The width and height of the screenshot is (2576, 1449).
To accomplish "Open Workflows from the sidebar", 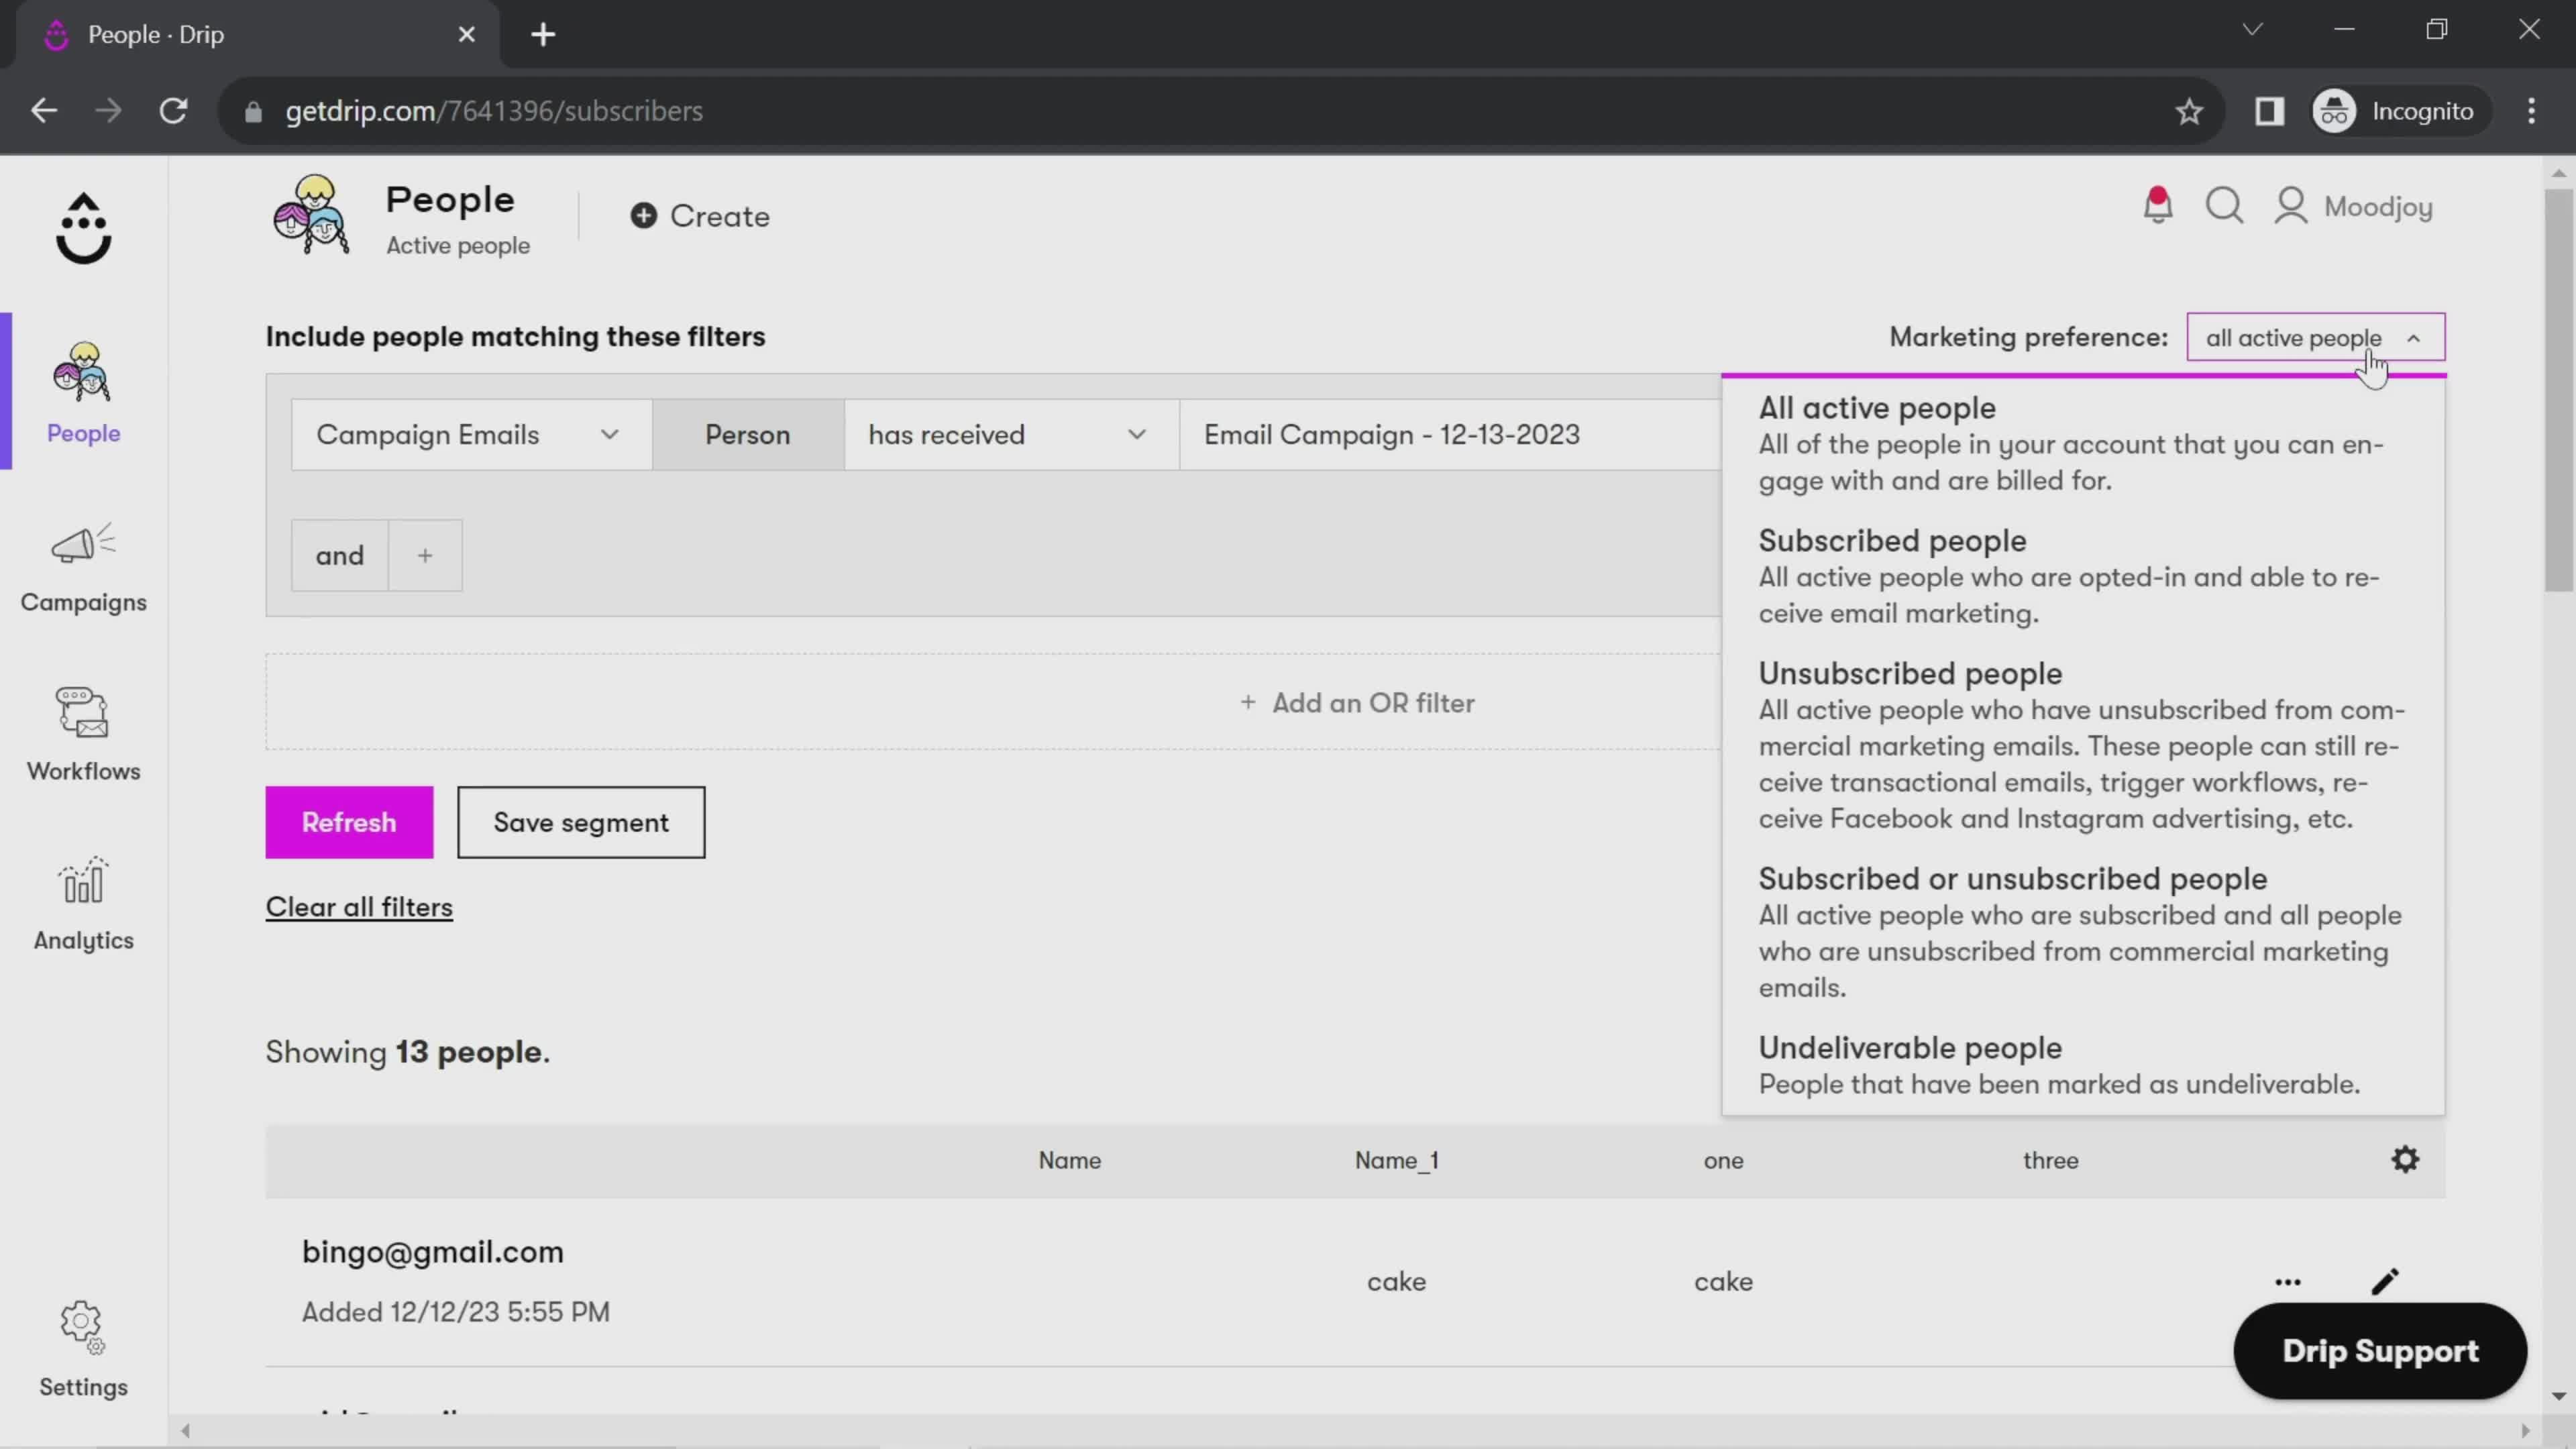I will coord(83,735).
